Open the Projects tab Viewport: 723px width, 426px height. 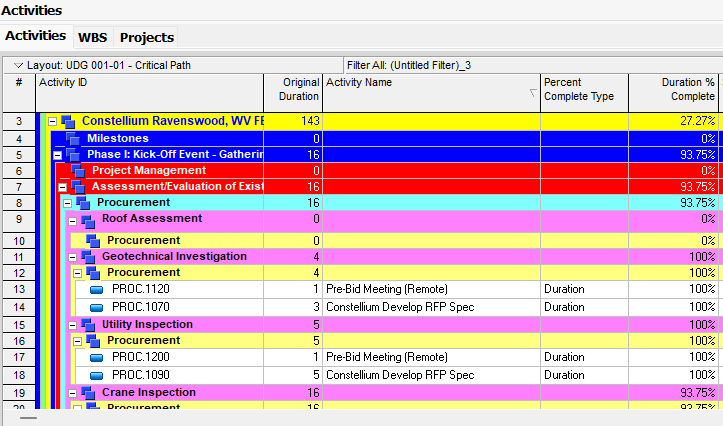147,37
